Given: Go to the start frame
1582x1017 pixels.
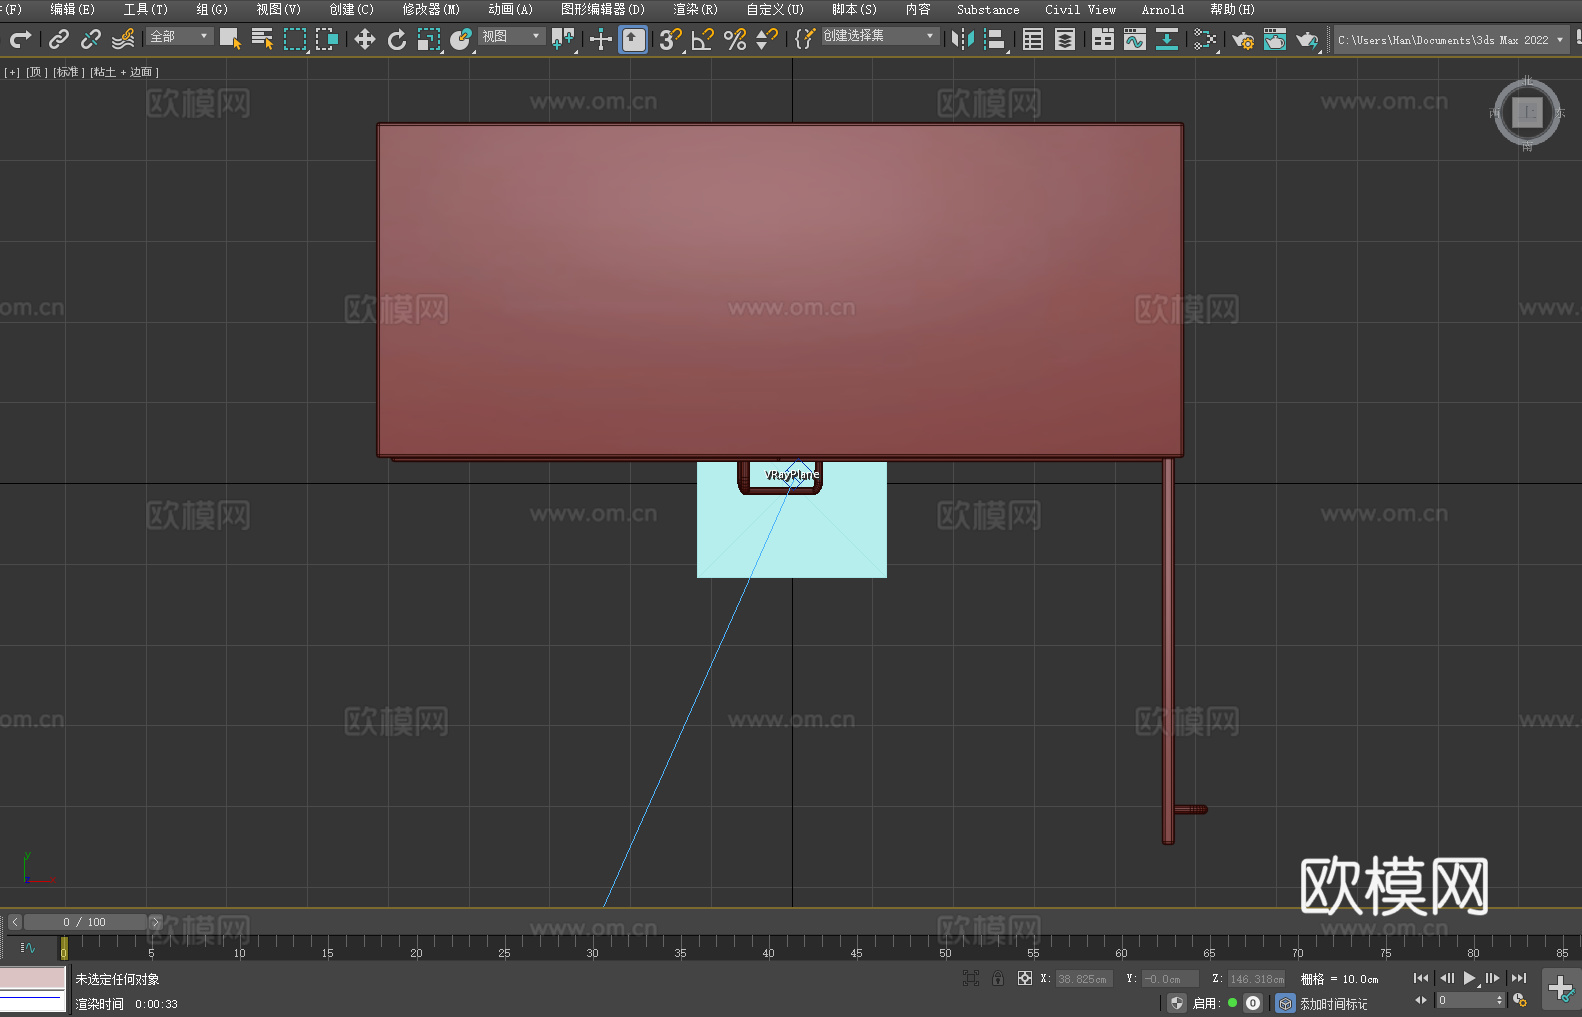Looking at the screenshot, I should point(1421,978).
